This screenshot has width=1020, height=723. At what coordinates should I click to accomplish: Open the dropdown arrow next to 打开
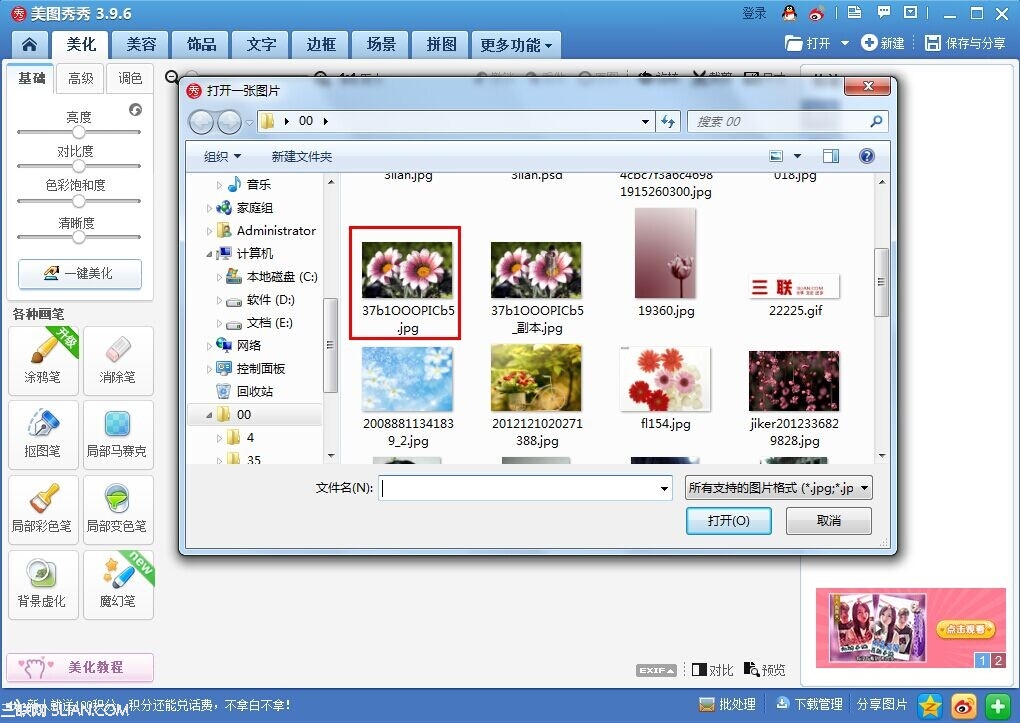pos(845,44)
